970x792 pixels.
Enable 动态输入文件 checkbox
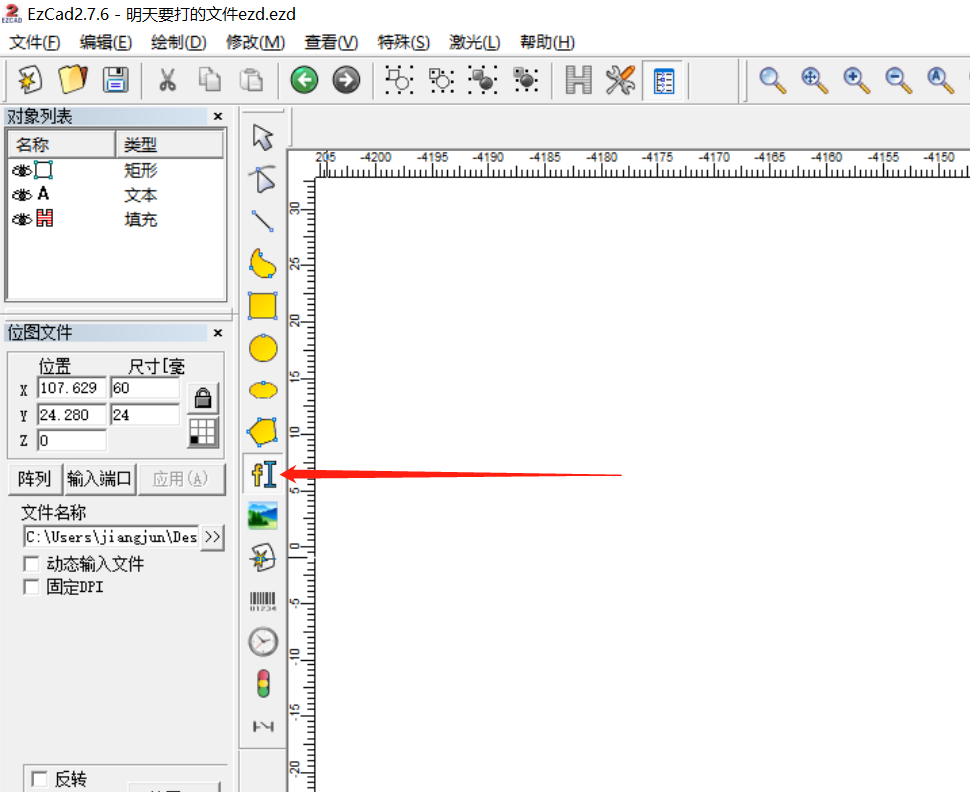point(31,564)
